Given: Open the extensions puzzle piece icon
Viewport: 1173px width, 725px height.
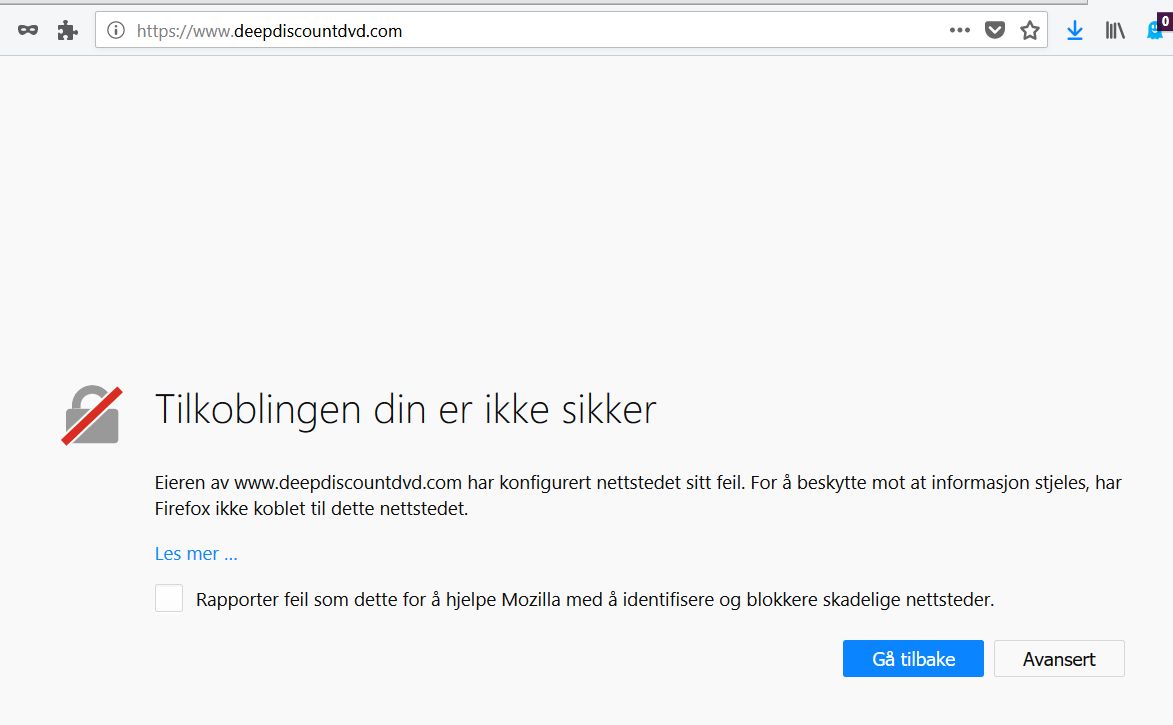Looking at the screenshot, I should pyautogui.click(x=67, y=31).
